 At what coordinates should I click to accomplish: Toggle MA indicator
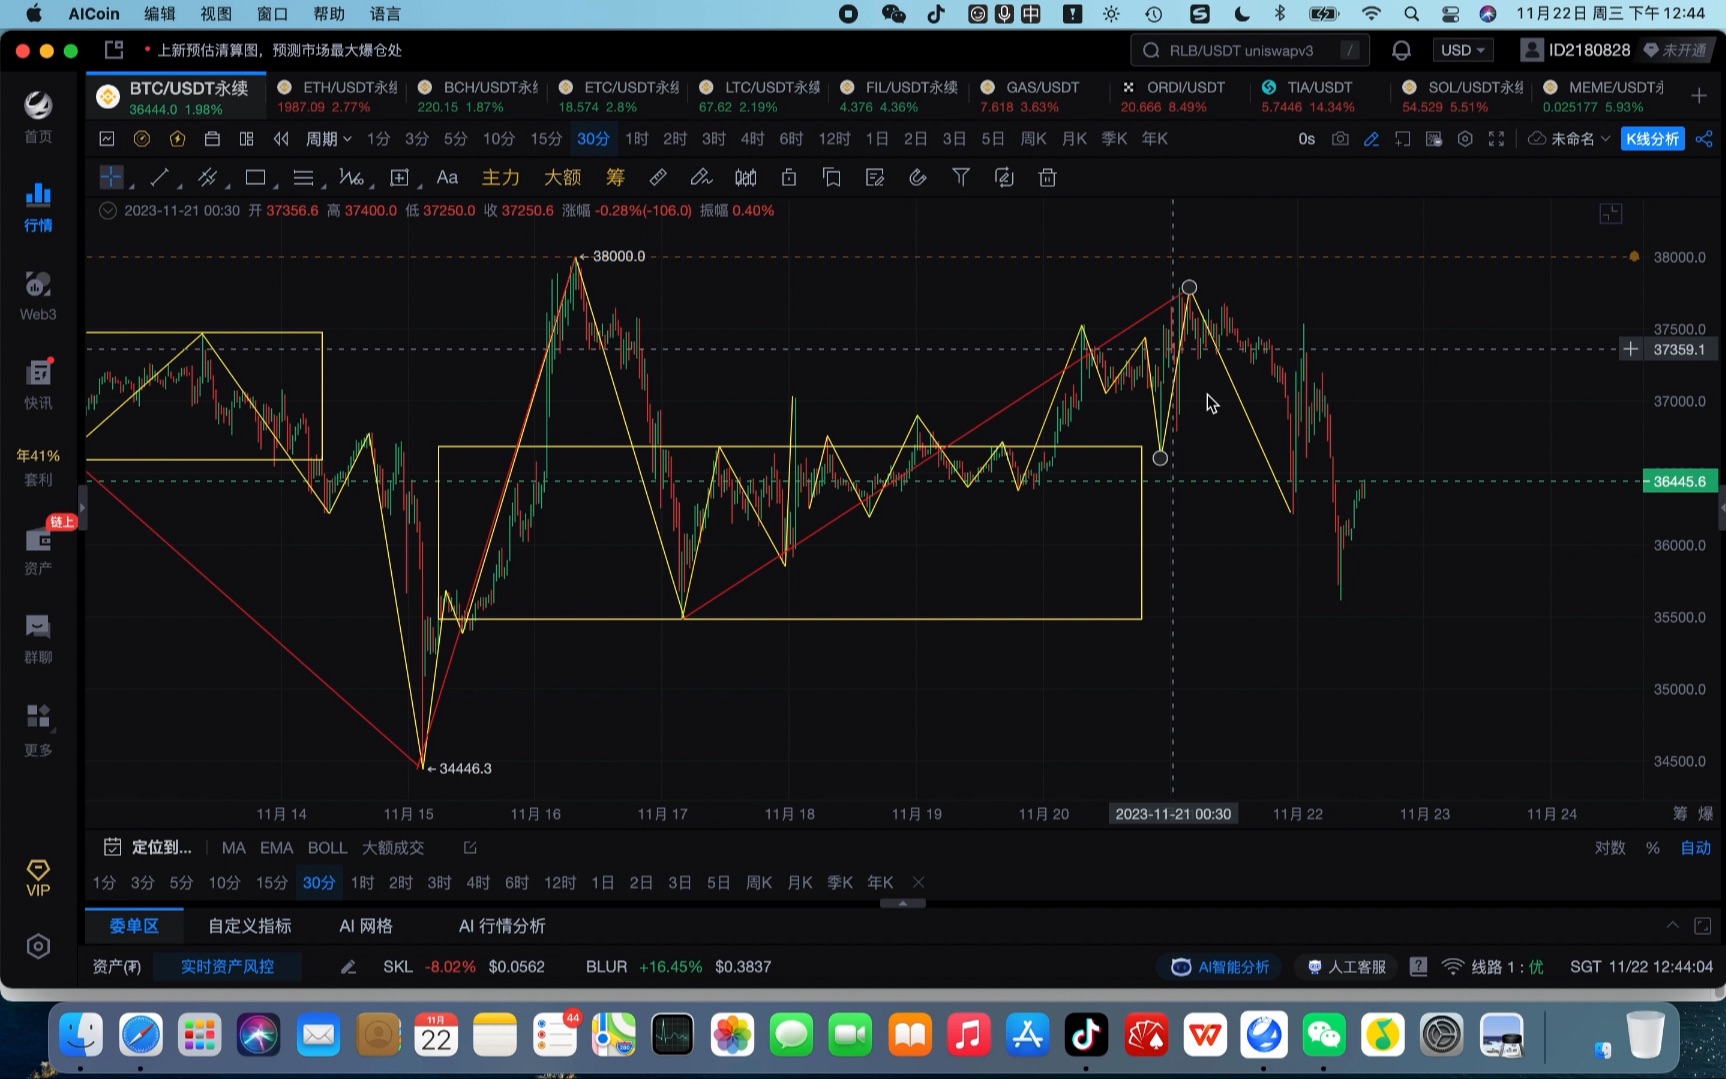(233, 847)
